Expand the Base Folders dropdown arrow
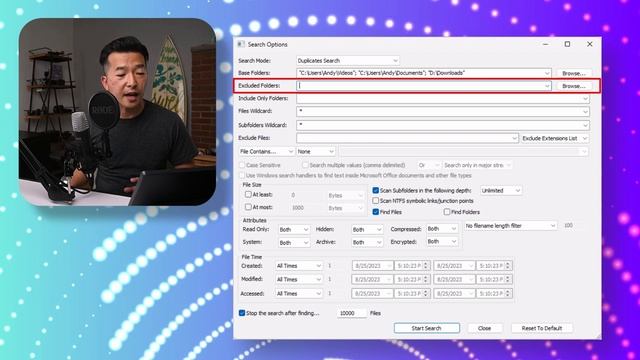This screenshot has width=640, height=360. tap(547, 73)
